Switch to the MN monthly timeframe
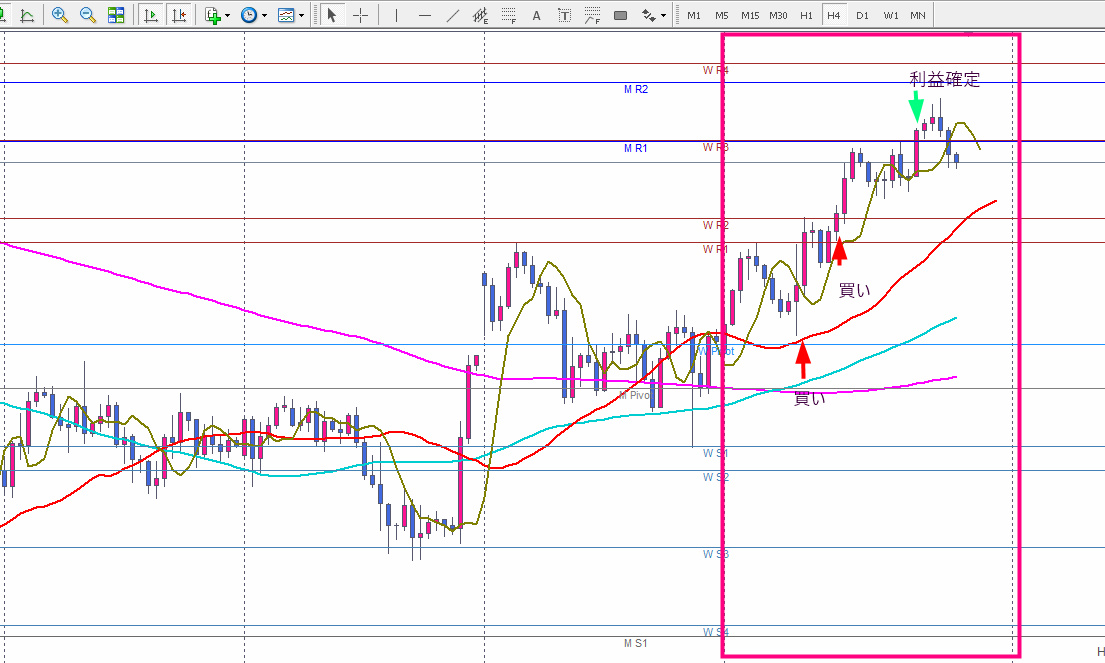 click(918, 15)
